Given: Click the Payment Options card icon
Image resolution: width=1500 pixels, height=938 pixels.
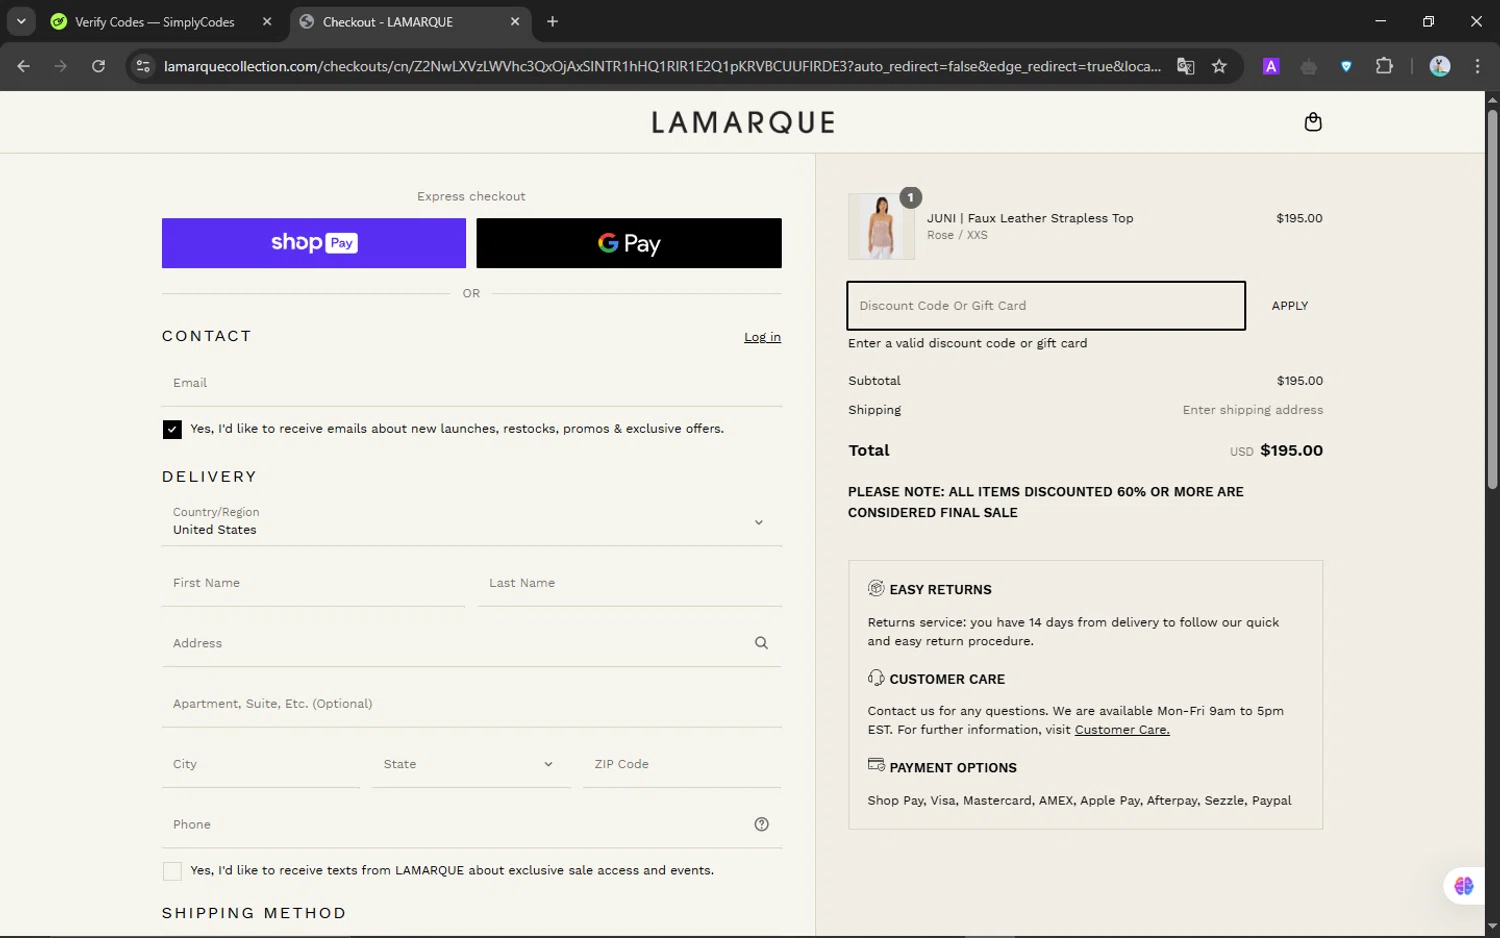Looking at the screenshot, I should point(876,765).
